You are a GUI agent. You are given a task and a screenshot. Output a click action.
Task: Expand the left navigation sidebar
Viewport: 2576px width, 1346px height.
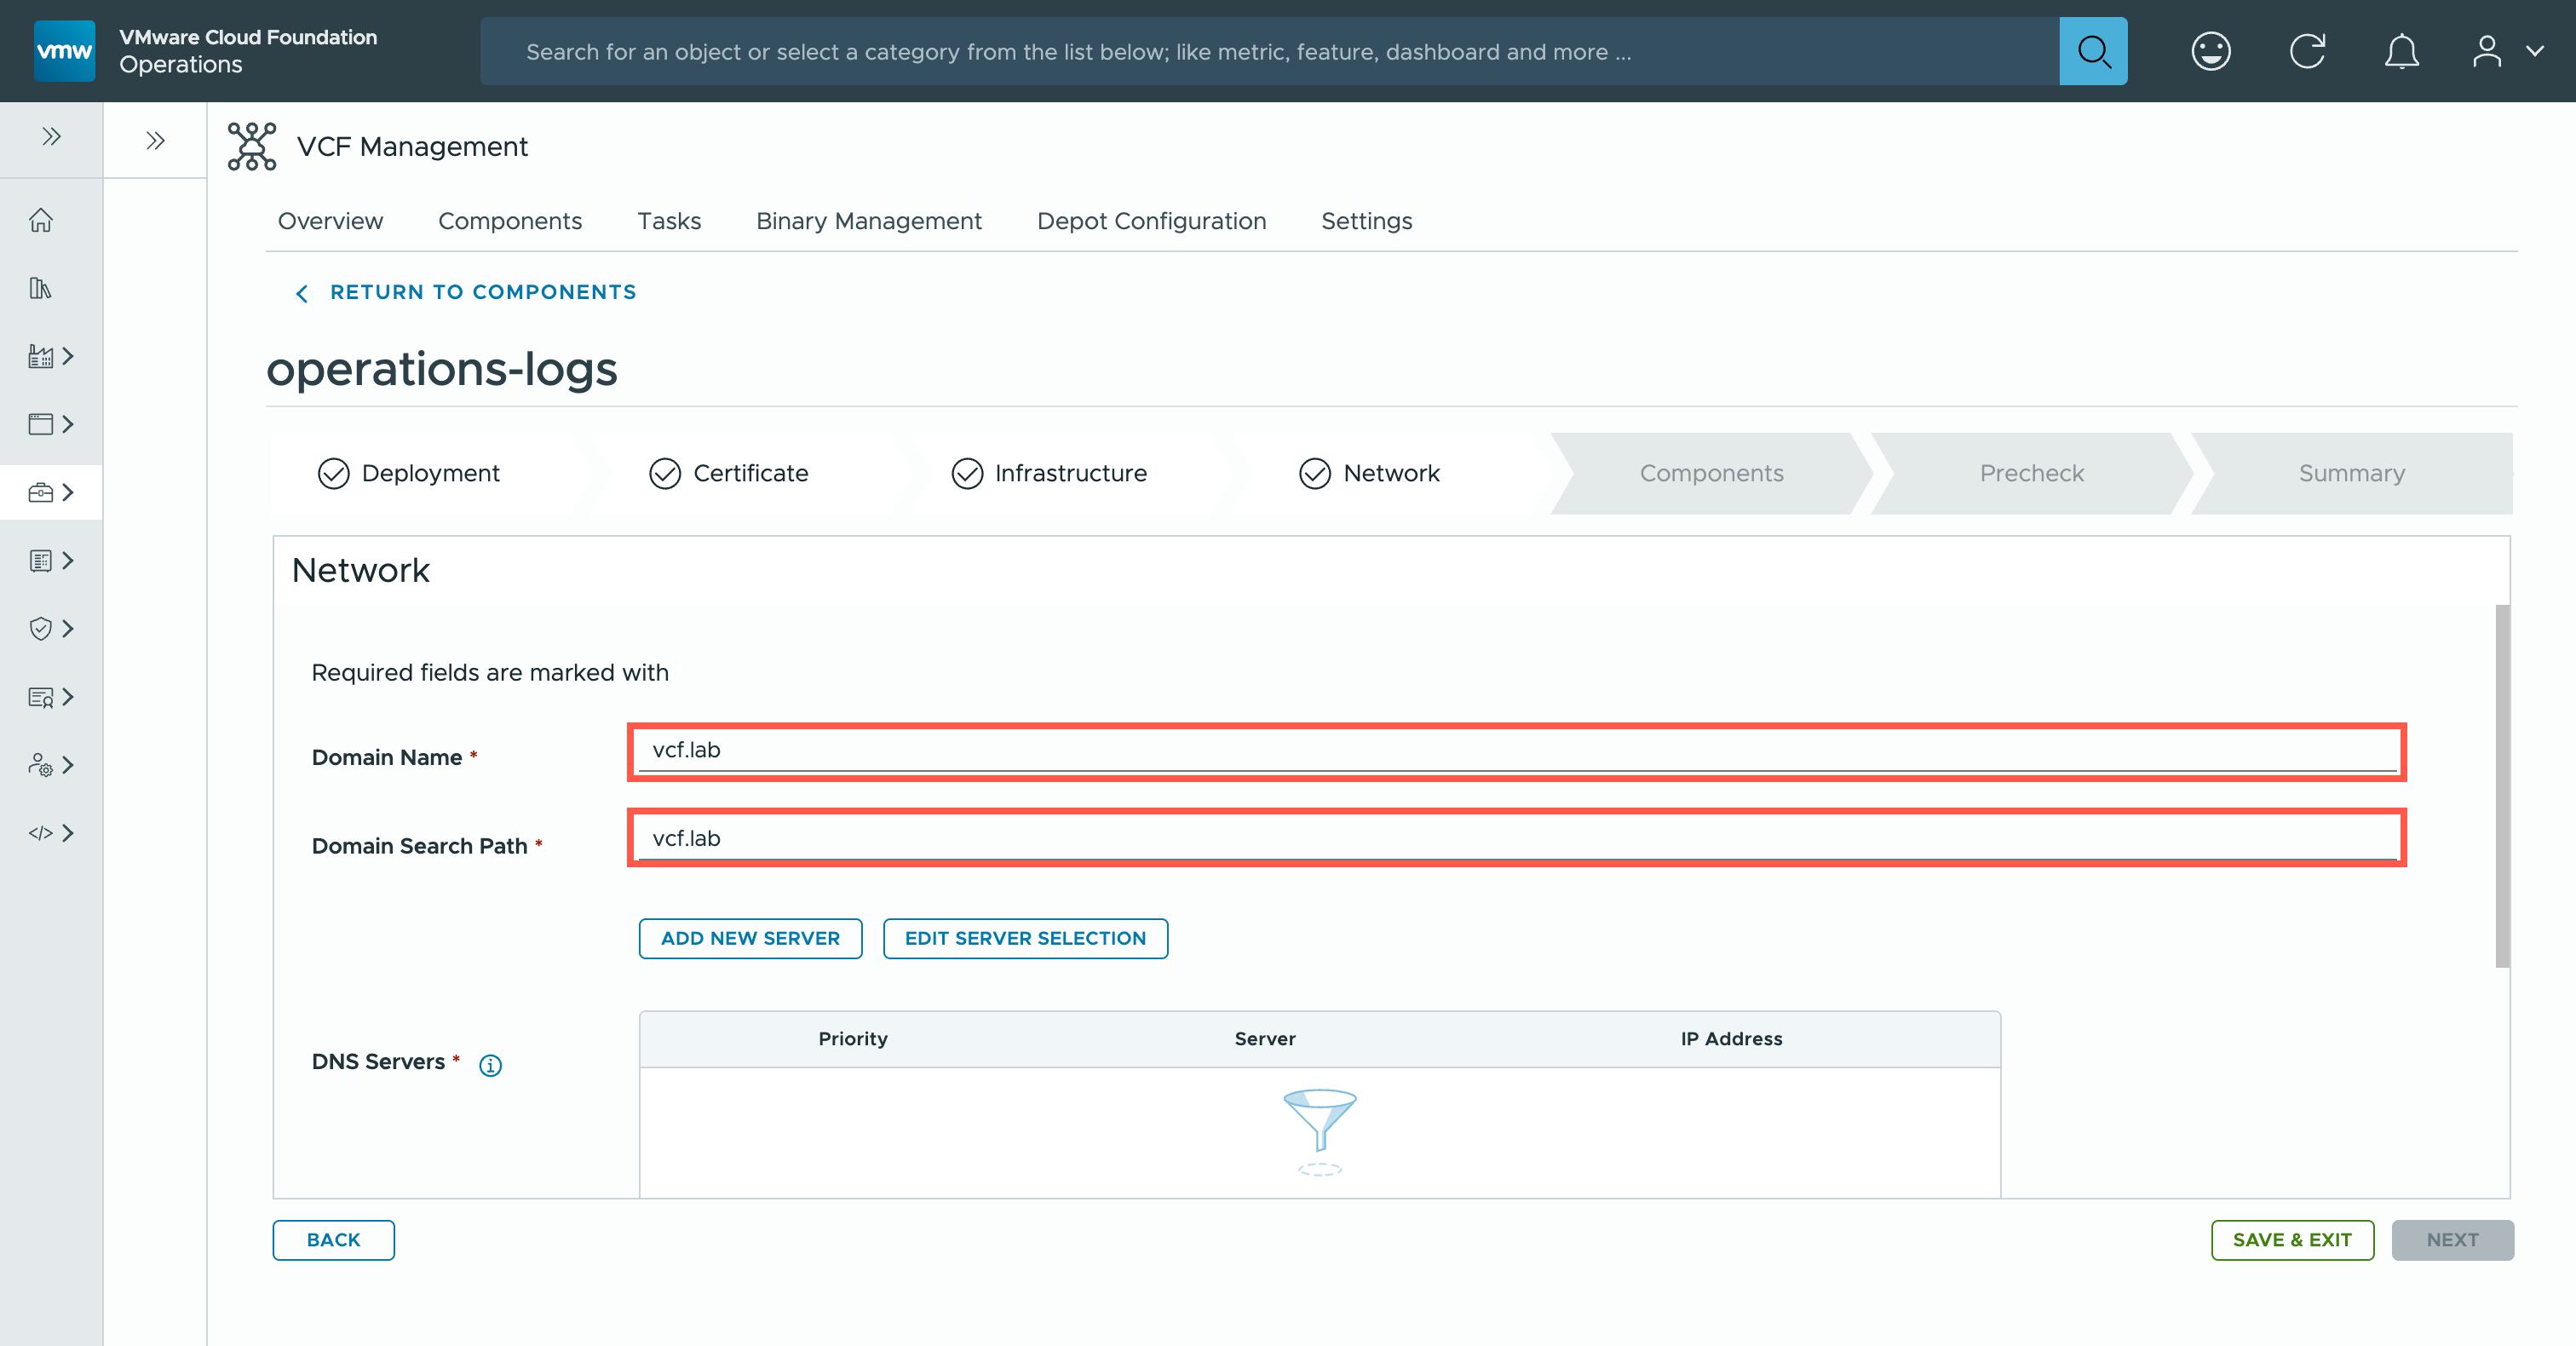click(x=51, y=137)
